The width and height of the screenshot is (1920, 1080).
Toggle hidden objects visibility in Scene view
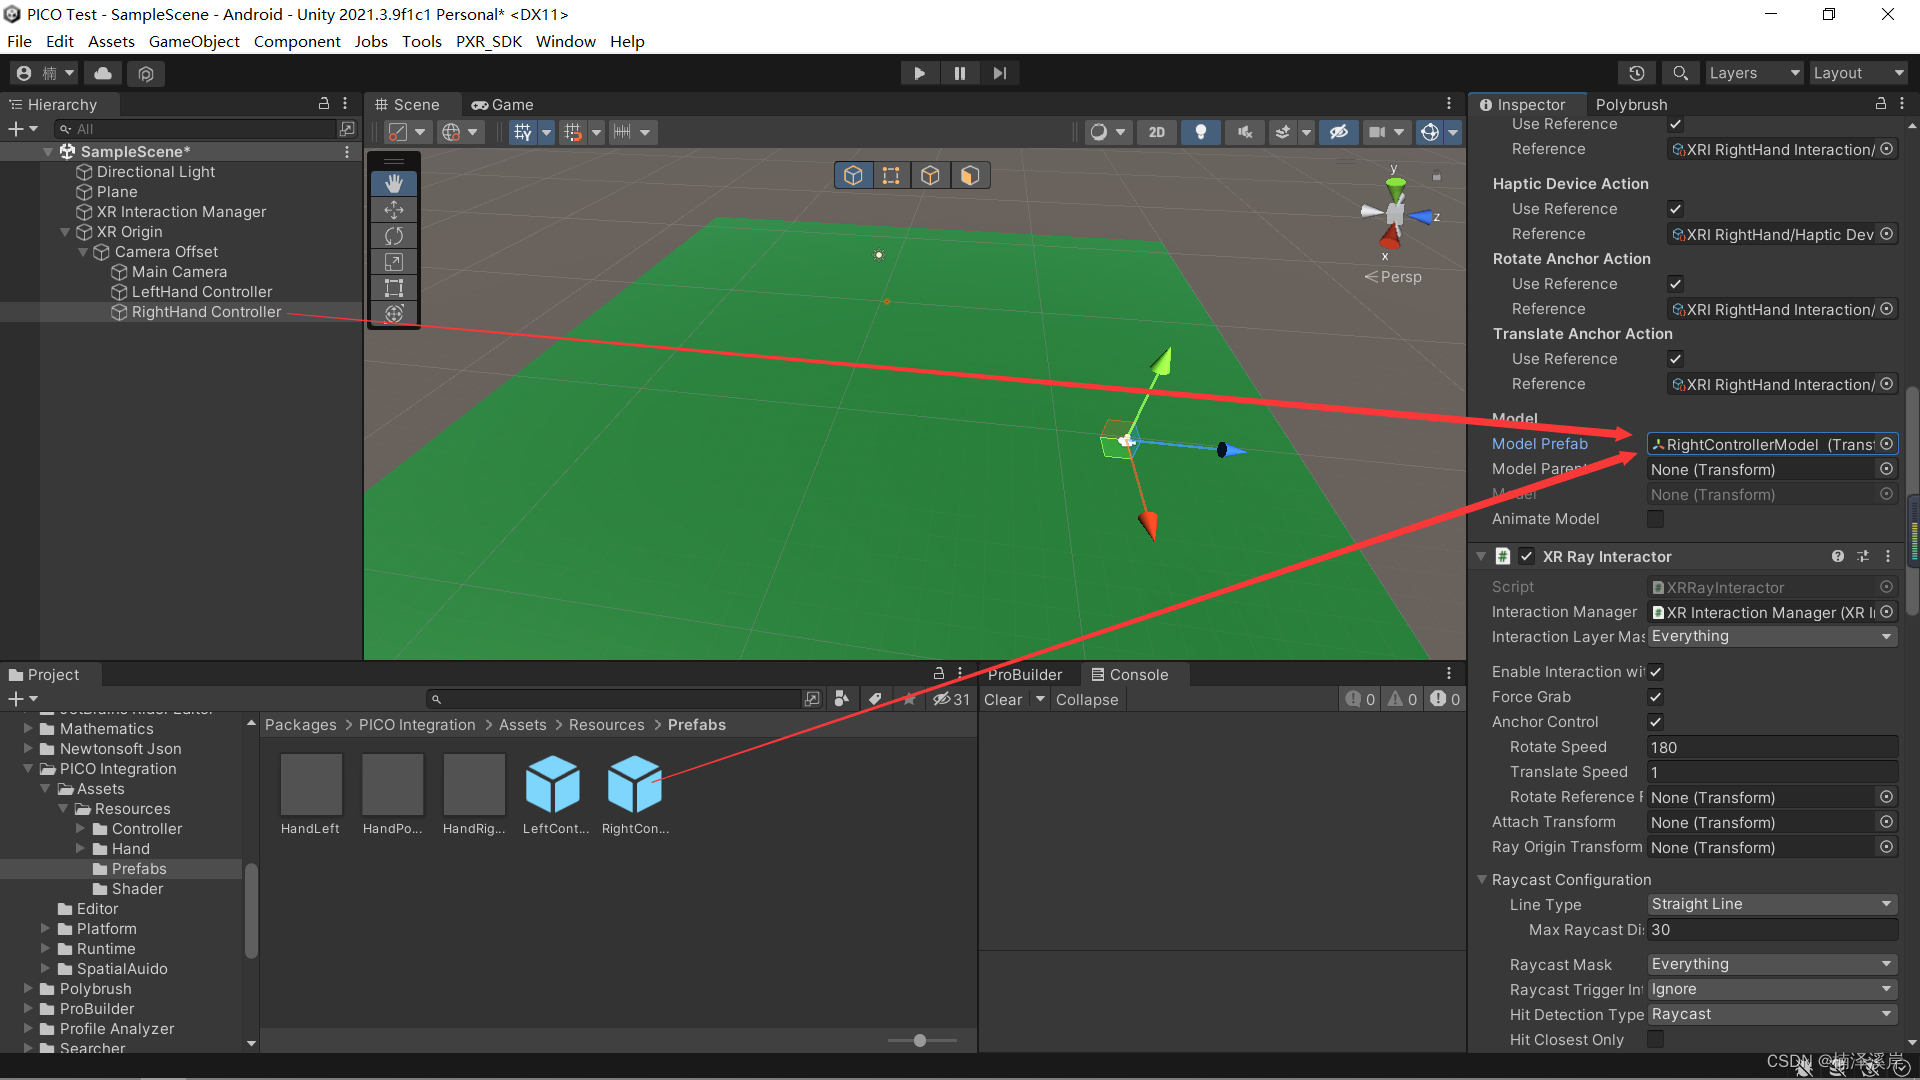click(1339, 132)
